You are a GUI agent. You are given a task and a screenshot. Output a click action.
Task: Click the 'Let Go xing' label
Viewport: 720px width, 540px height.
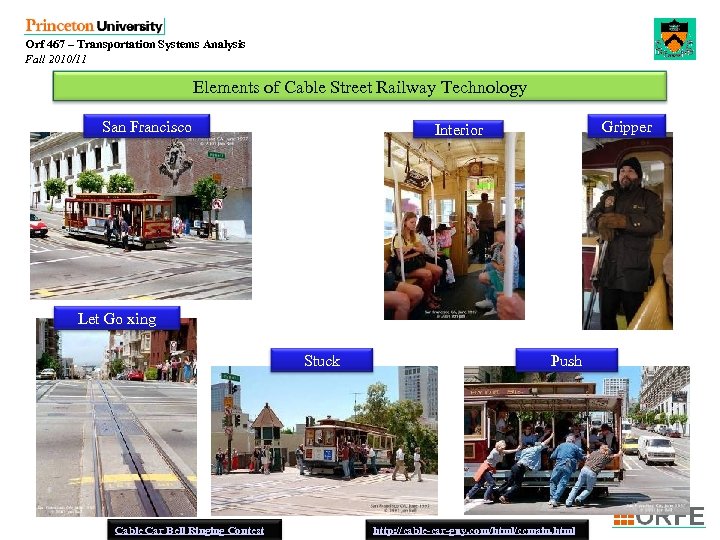117,318
